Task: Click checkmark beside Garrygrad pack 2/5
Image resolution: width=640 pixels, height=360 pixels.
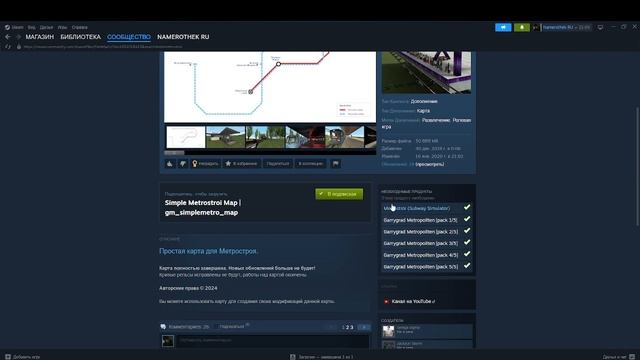Action: (467, 231)
